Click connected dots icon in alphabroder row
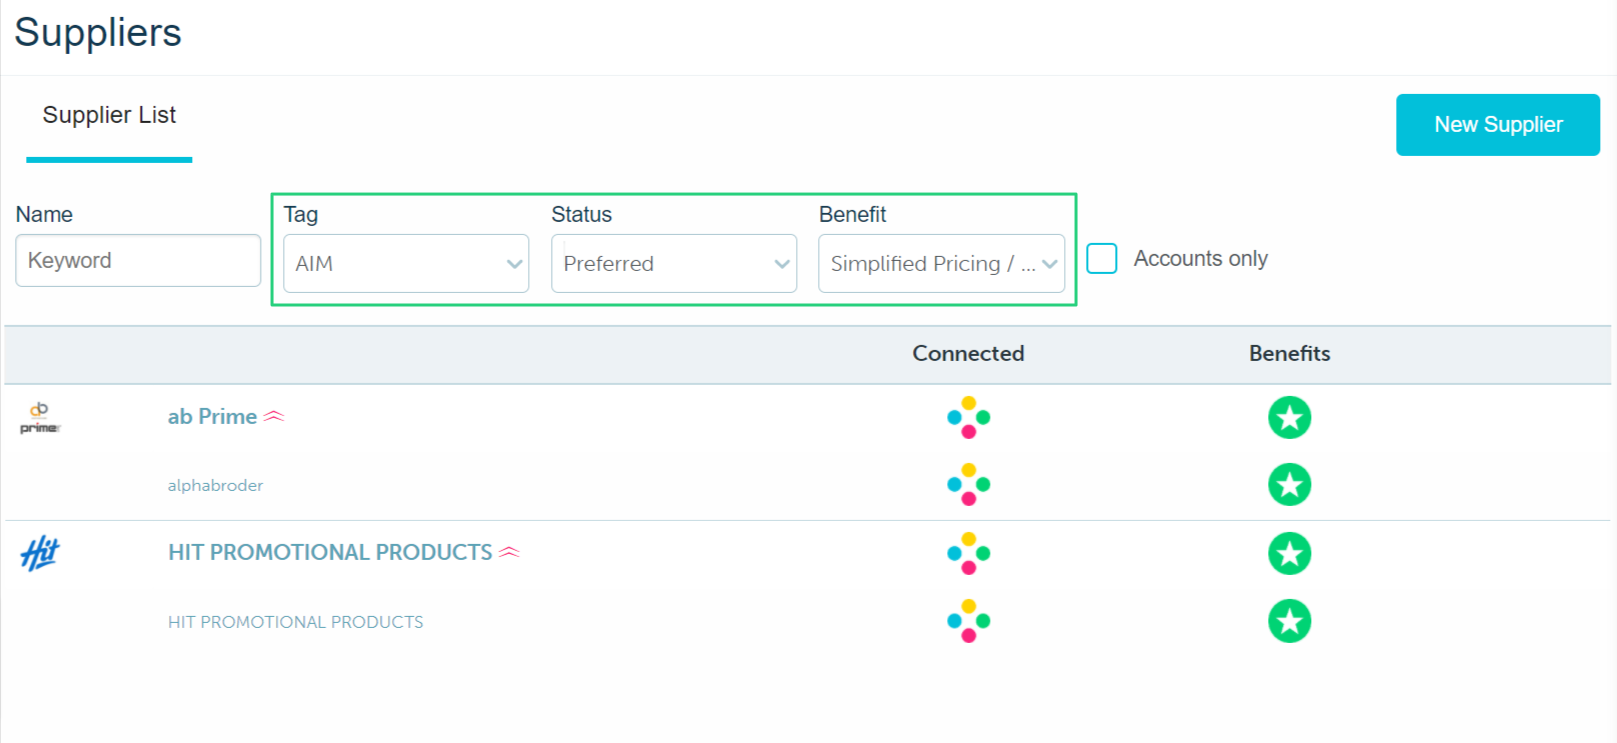The width and height of the screenshot is (1617, 743). 968,485
